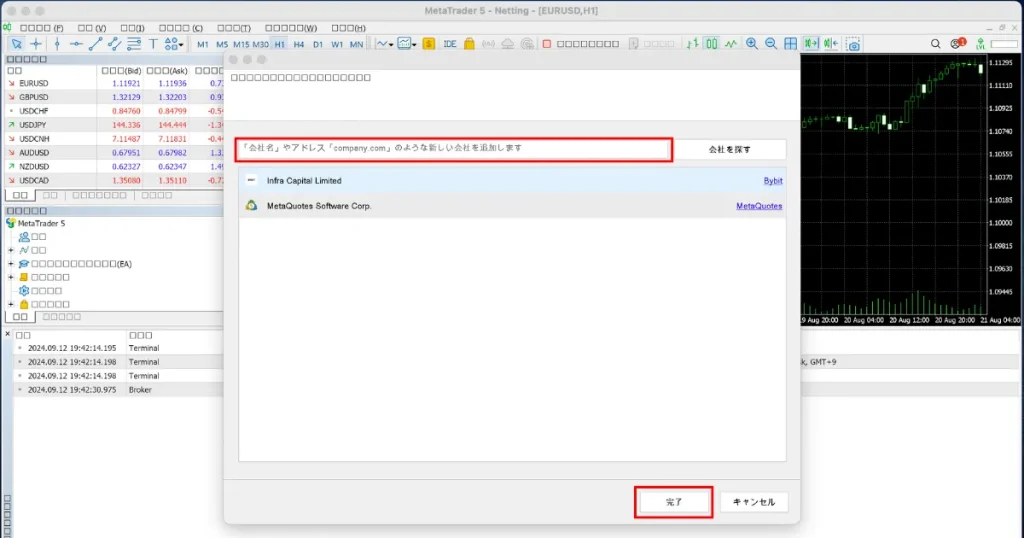Switch to bar chart view

coord(692,44)
